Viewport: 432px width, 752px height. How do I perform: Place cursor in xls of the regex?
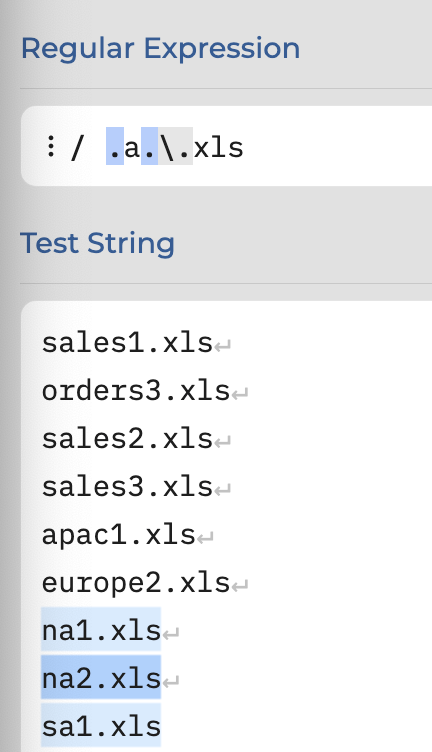coord(219,148)
